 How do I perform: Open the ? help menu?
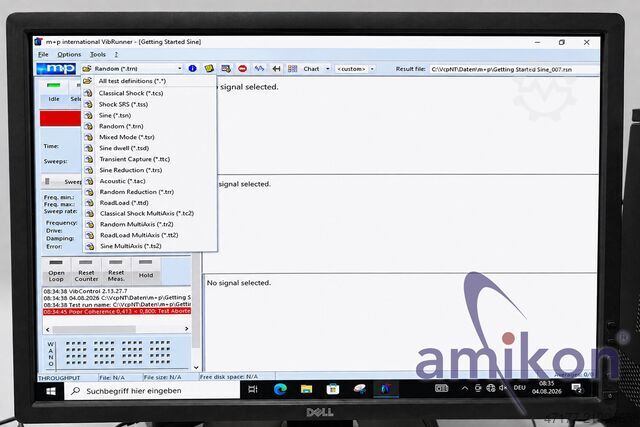coord(116,54)
